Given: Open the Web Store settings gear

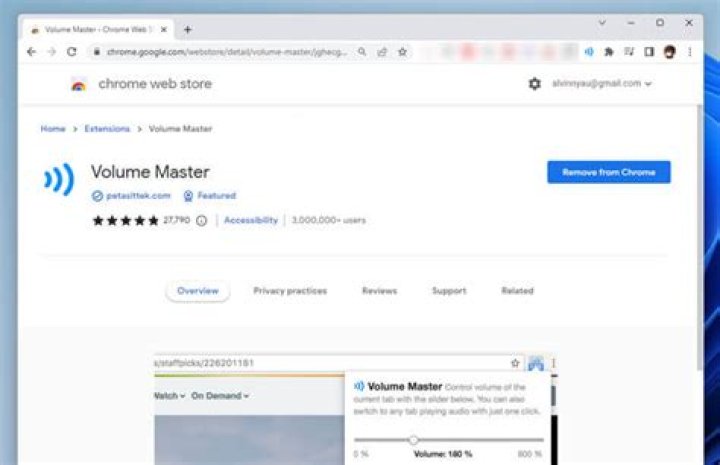Looking at the screenshot, I should click(534, 84).
